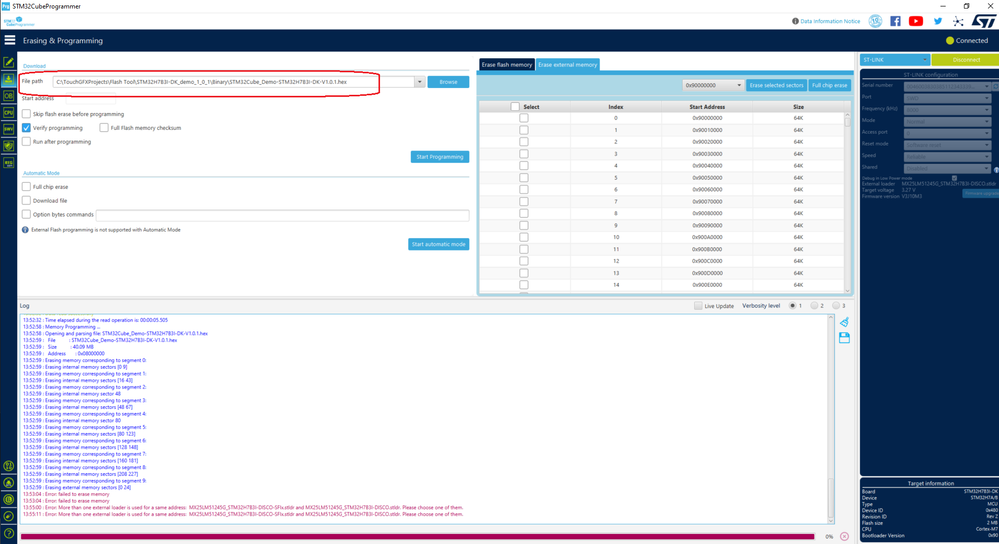
Task: Switch to Erase flash memory tab
Action: pos(507,64)
